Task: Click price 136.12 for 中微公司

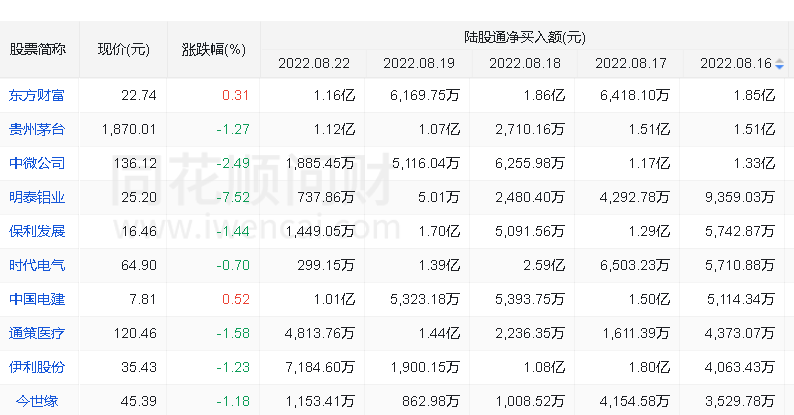Action: coord(135,163)
